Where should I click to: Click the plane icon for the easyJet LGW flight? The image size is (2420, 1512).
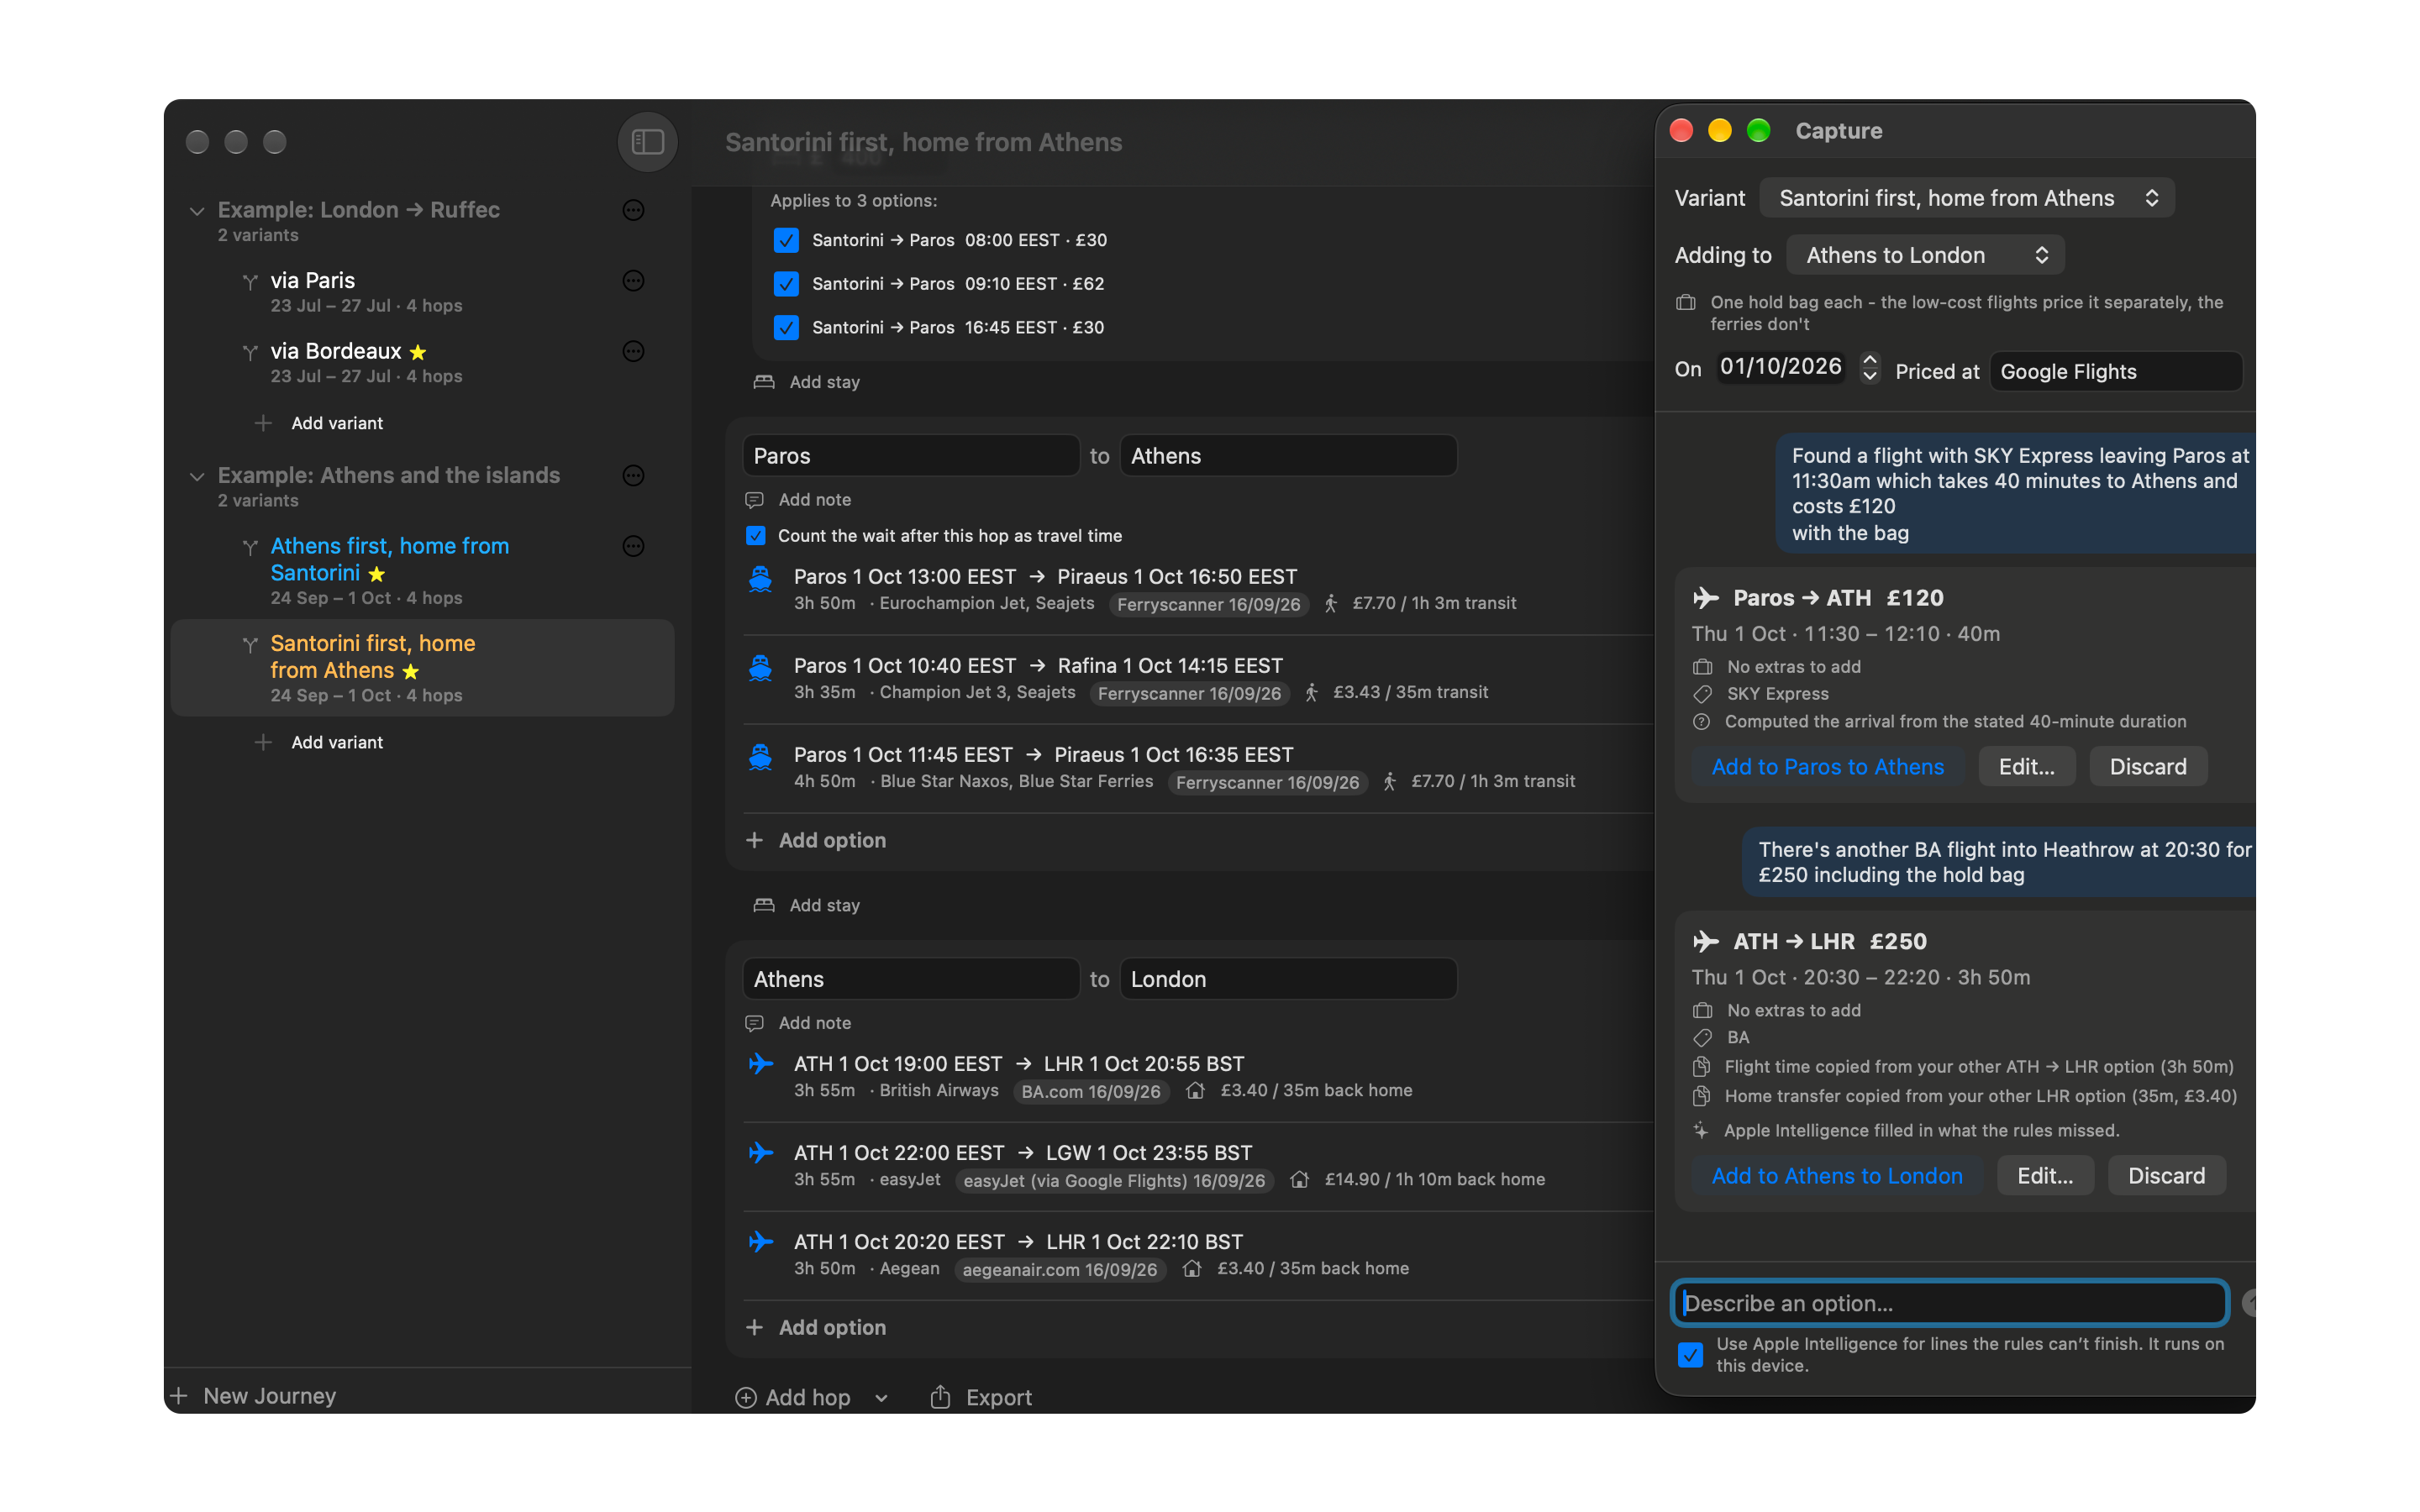click(x=761, y=1153)
